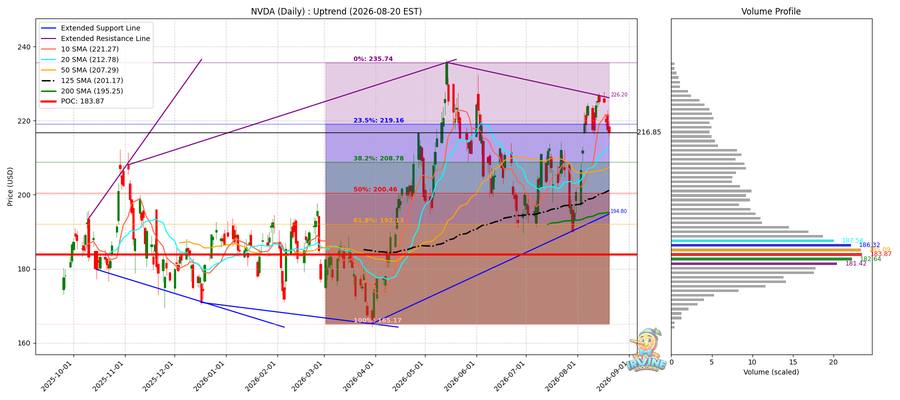Click the '2026-05-01' date tick
This screenshot has width=900, height=400.
pos(411,376)
